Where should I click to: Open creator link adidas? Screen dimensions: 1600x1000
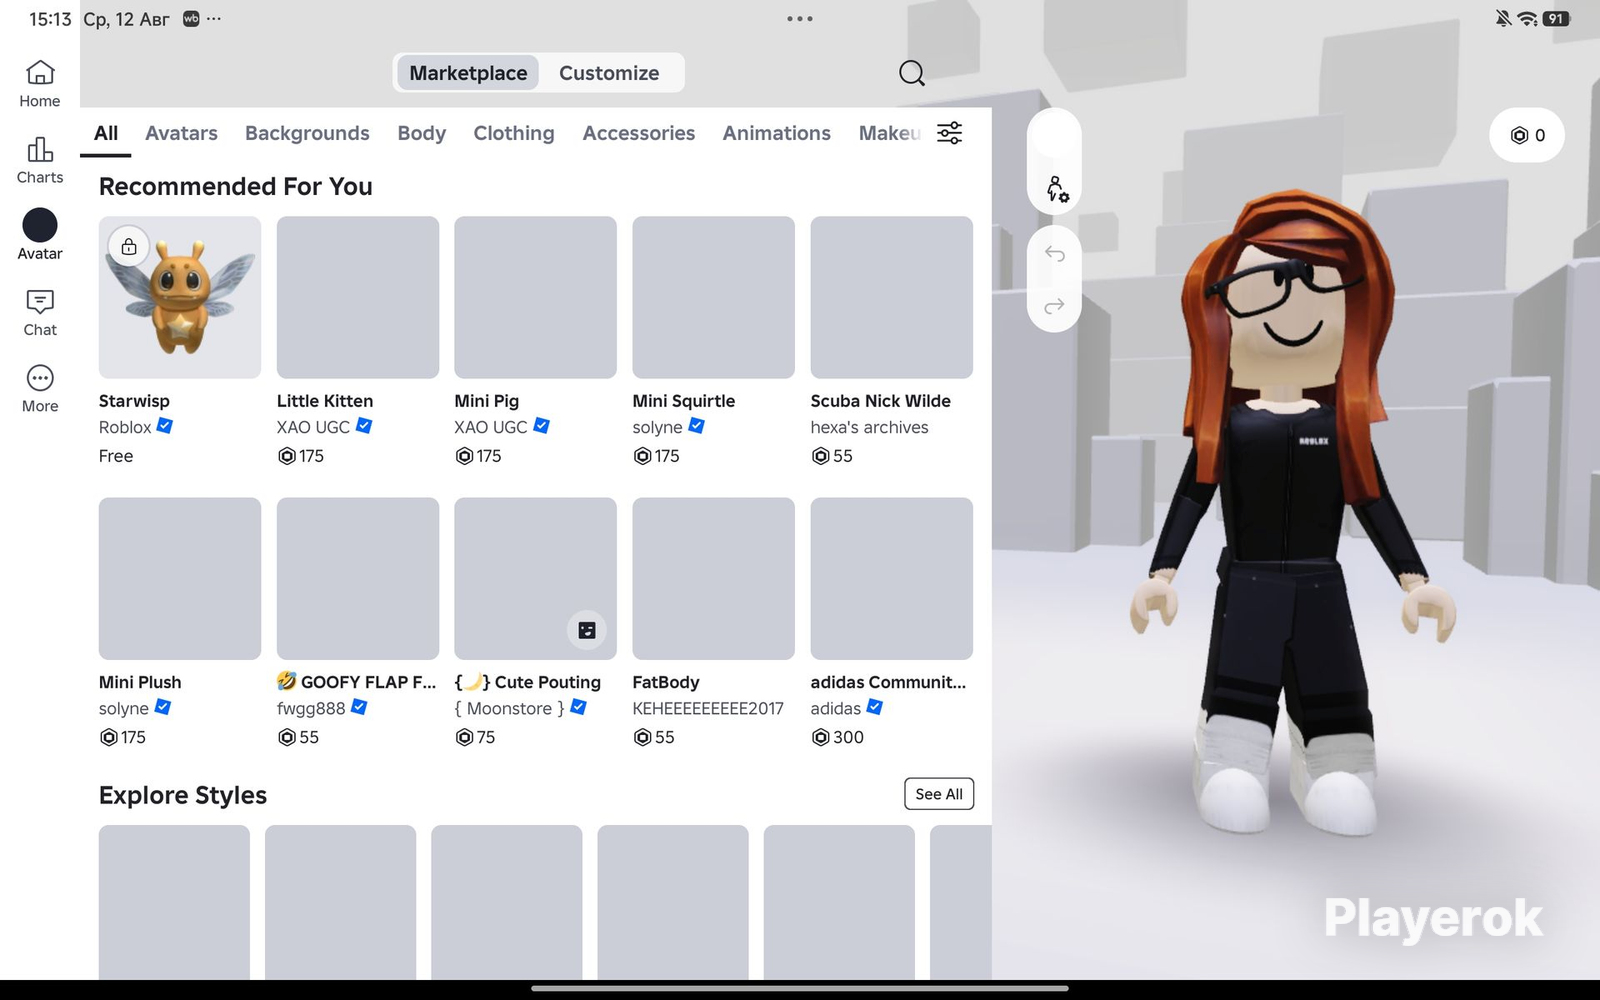(x=836, y=708)
